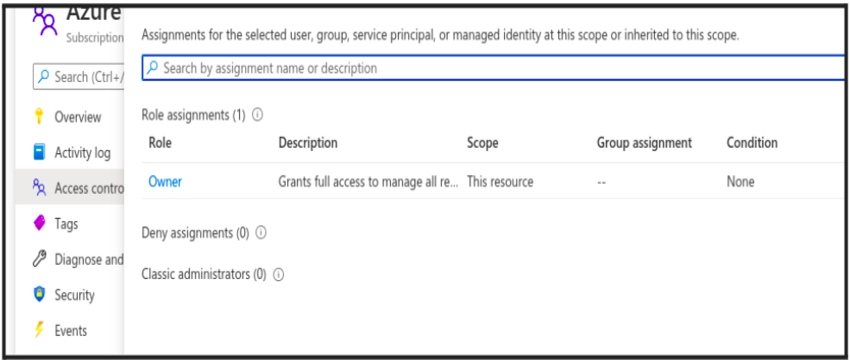Click the Events lightning bolt icon
Screen dimensions: 850x360
pos(39,330)
